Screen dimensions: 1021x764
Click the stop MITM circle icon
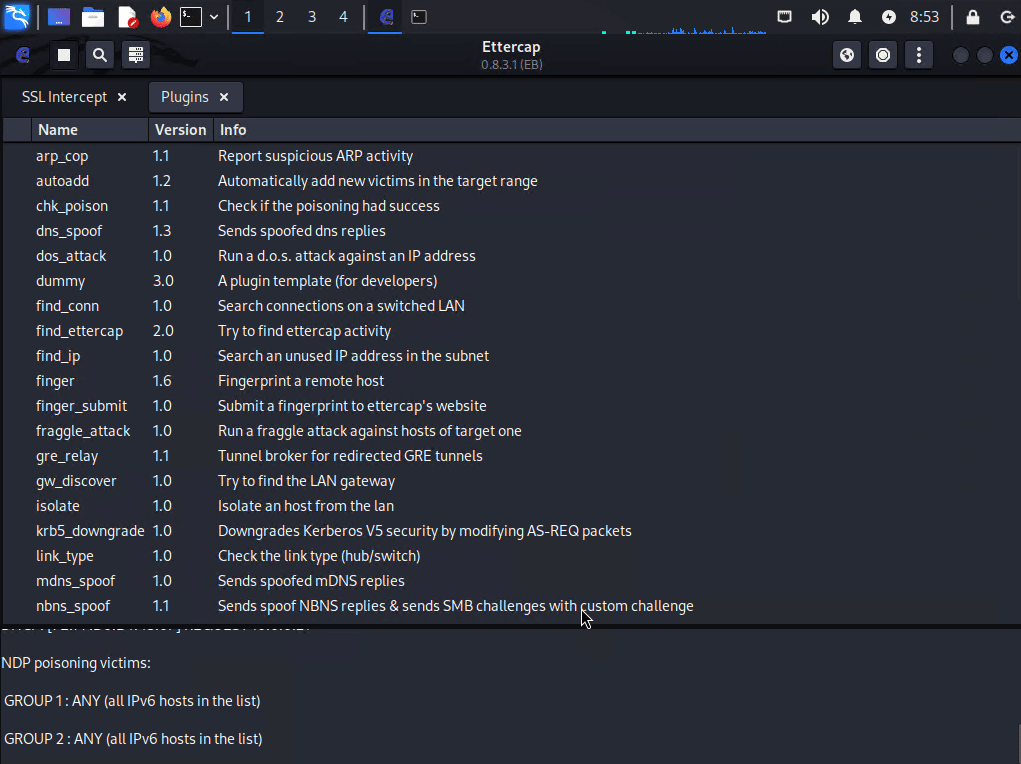[883, 55]
